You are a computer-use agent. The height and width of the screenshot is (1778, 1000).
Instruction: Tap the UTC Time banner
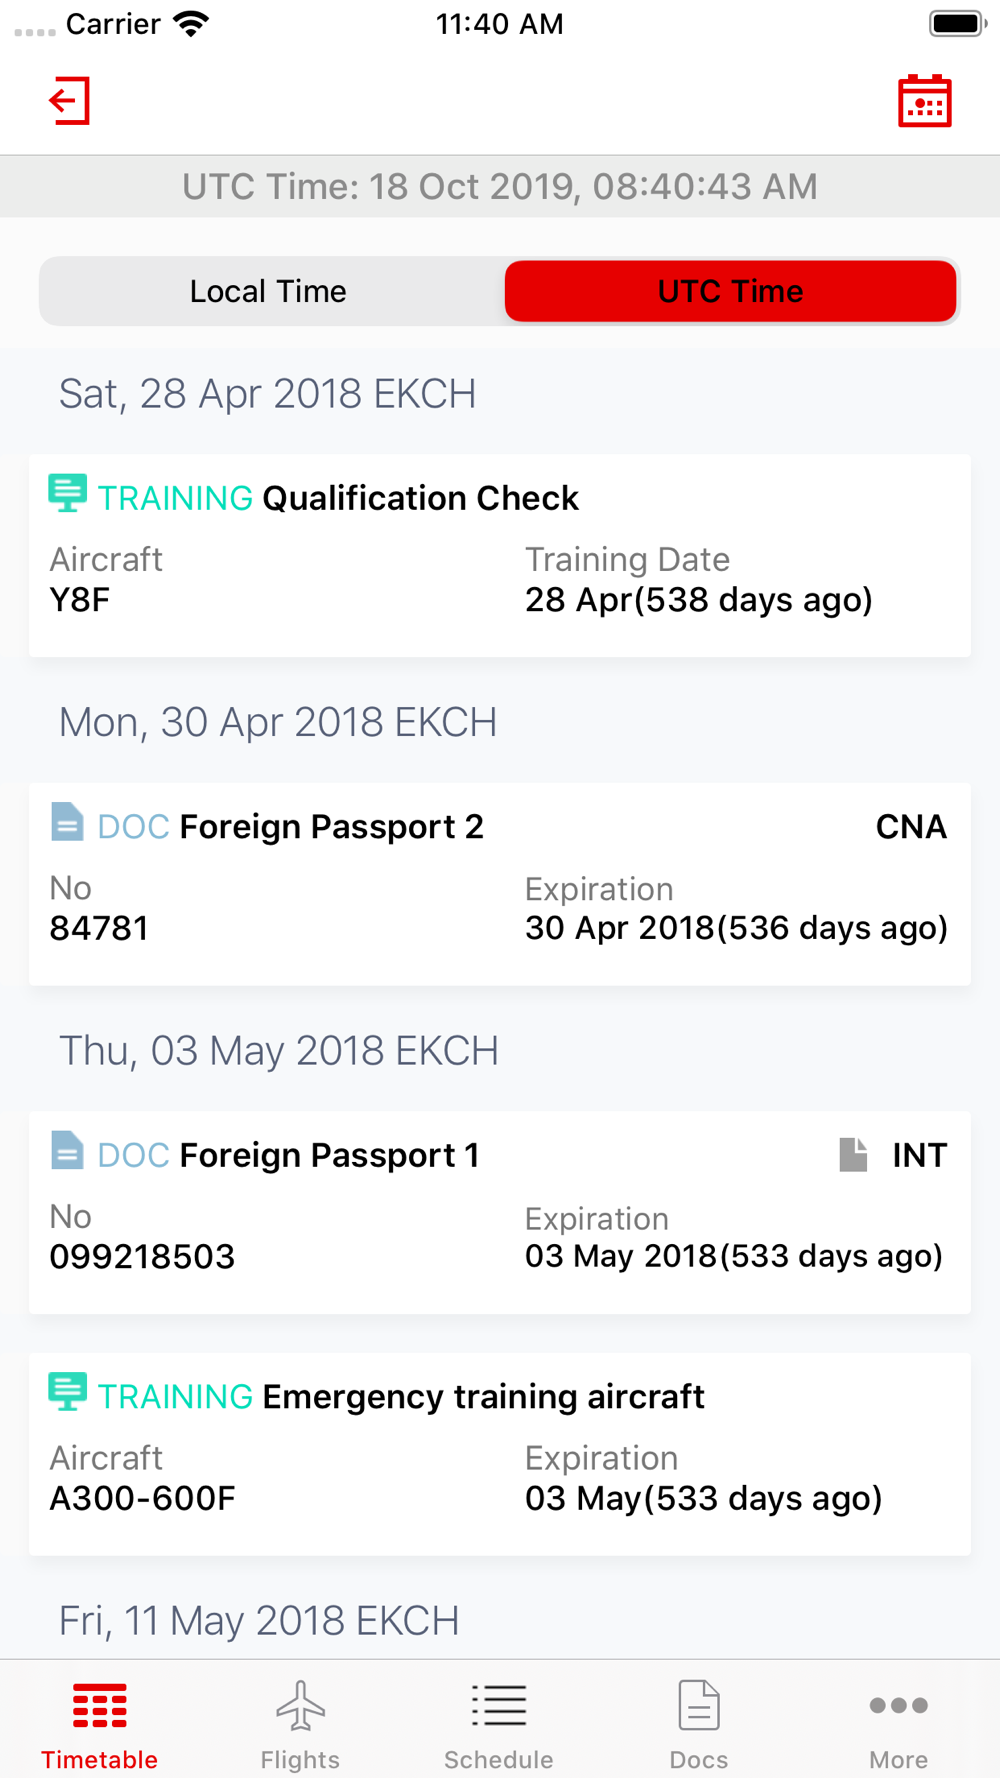point(500,186)
